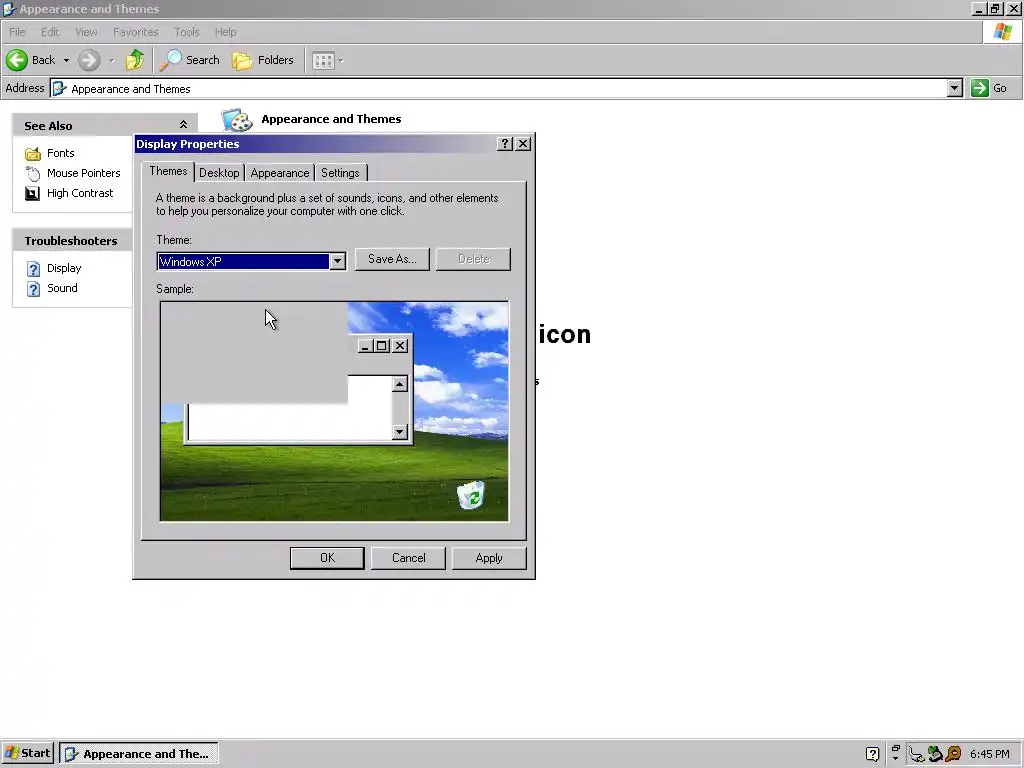The width and height of the screenshot is (1024, 768).
Task: Click the Up folder toolbar icon
Action: click(135, 60)
